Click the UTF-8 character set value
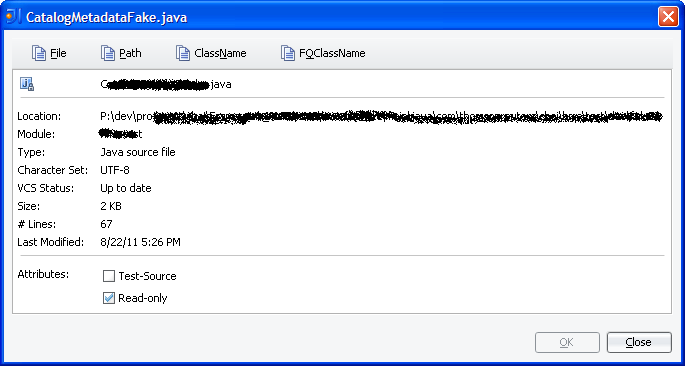Image resolution: width=685 pixels, height=366 pixels. tap(115, 170)
